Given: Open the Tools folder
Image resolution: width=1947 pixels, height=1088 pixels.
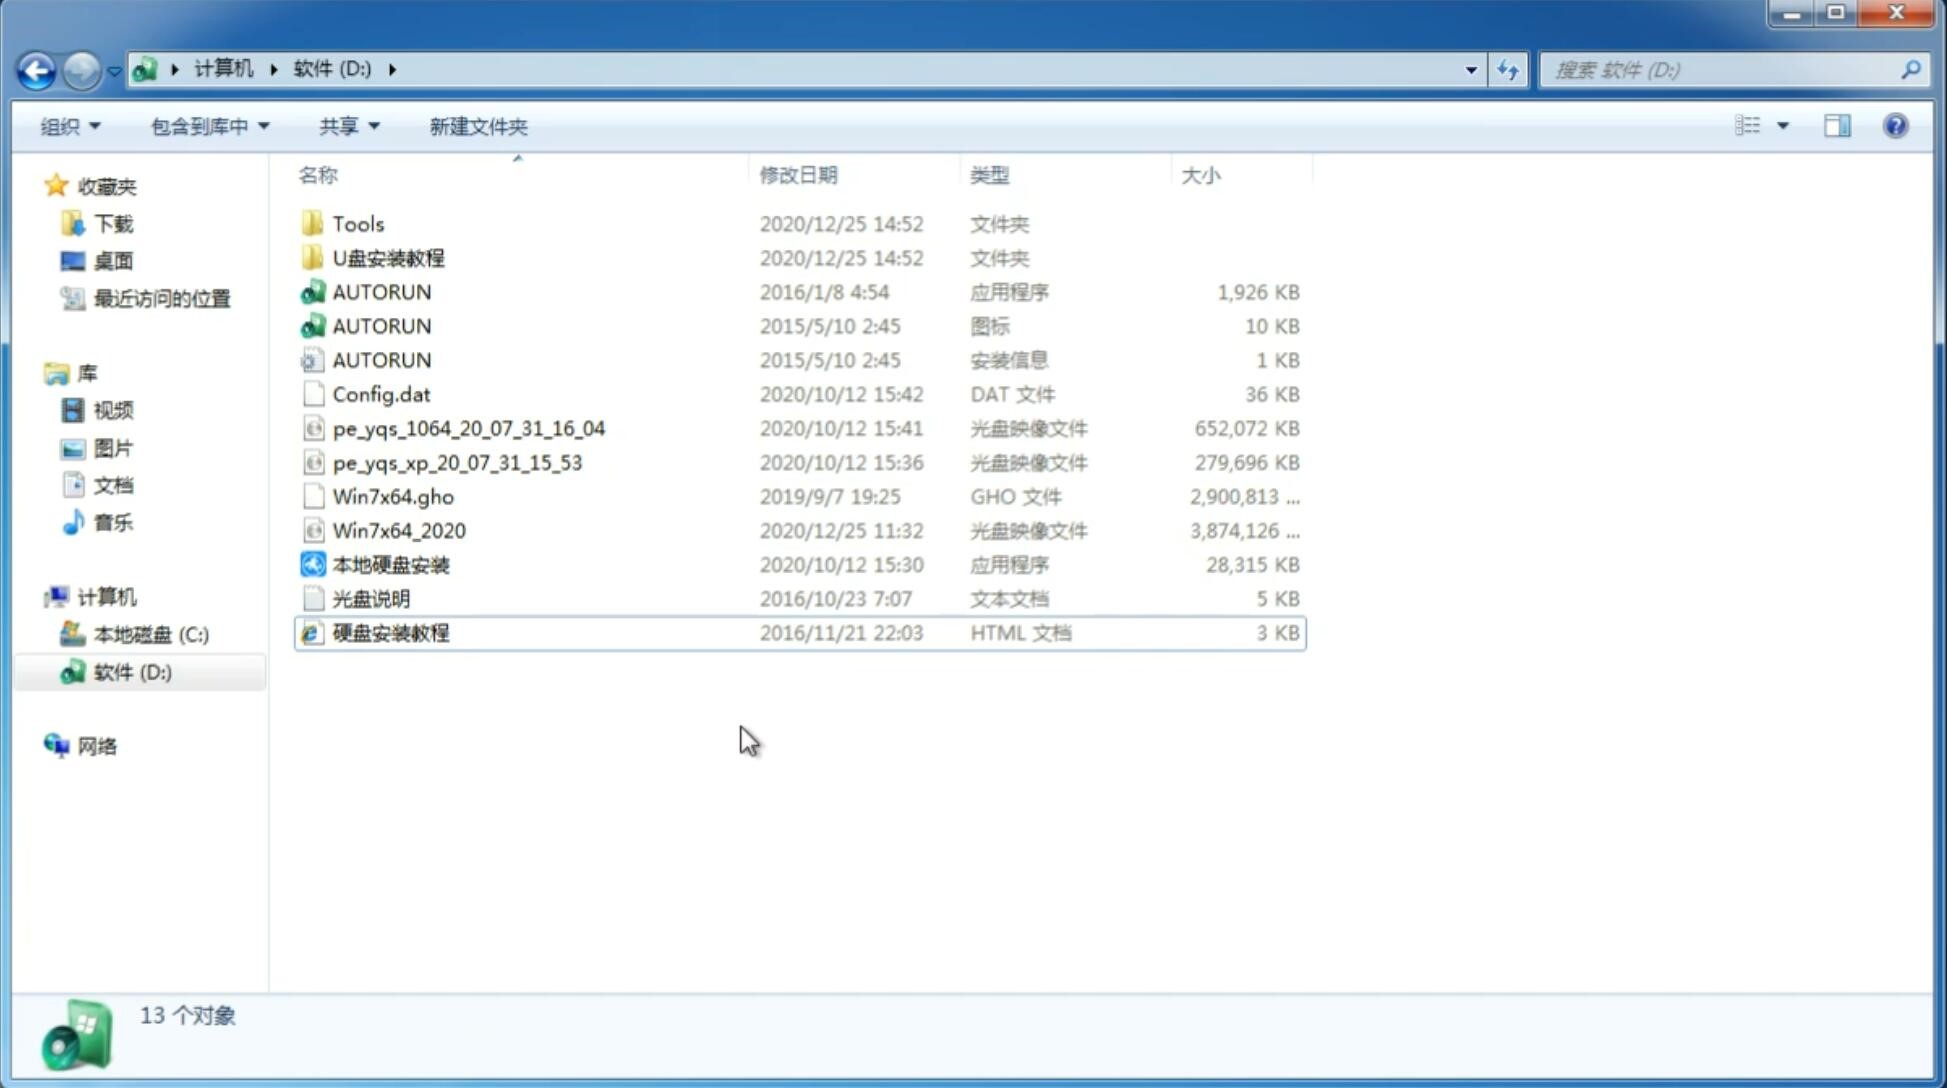Looking at the screenshot, I should 358,223.
